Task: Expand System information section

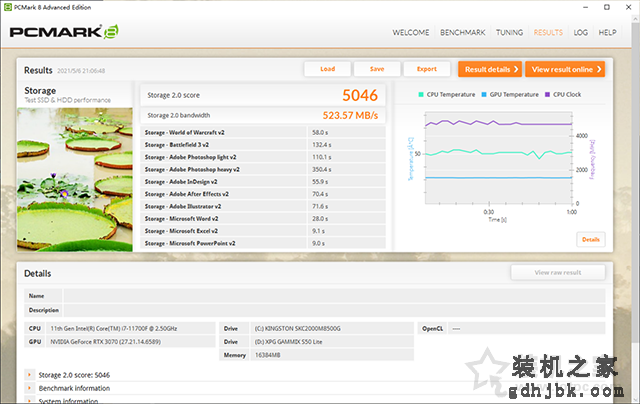Action: click(29, 401)
